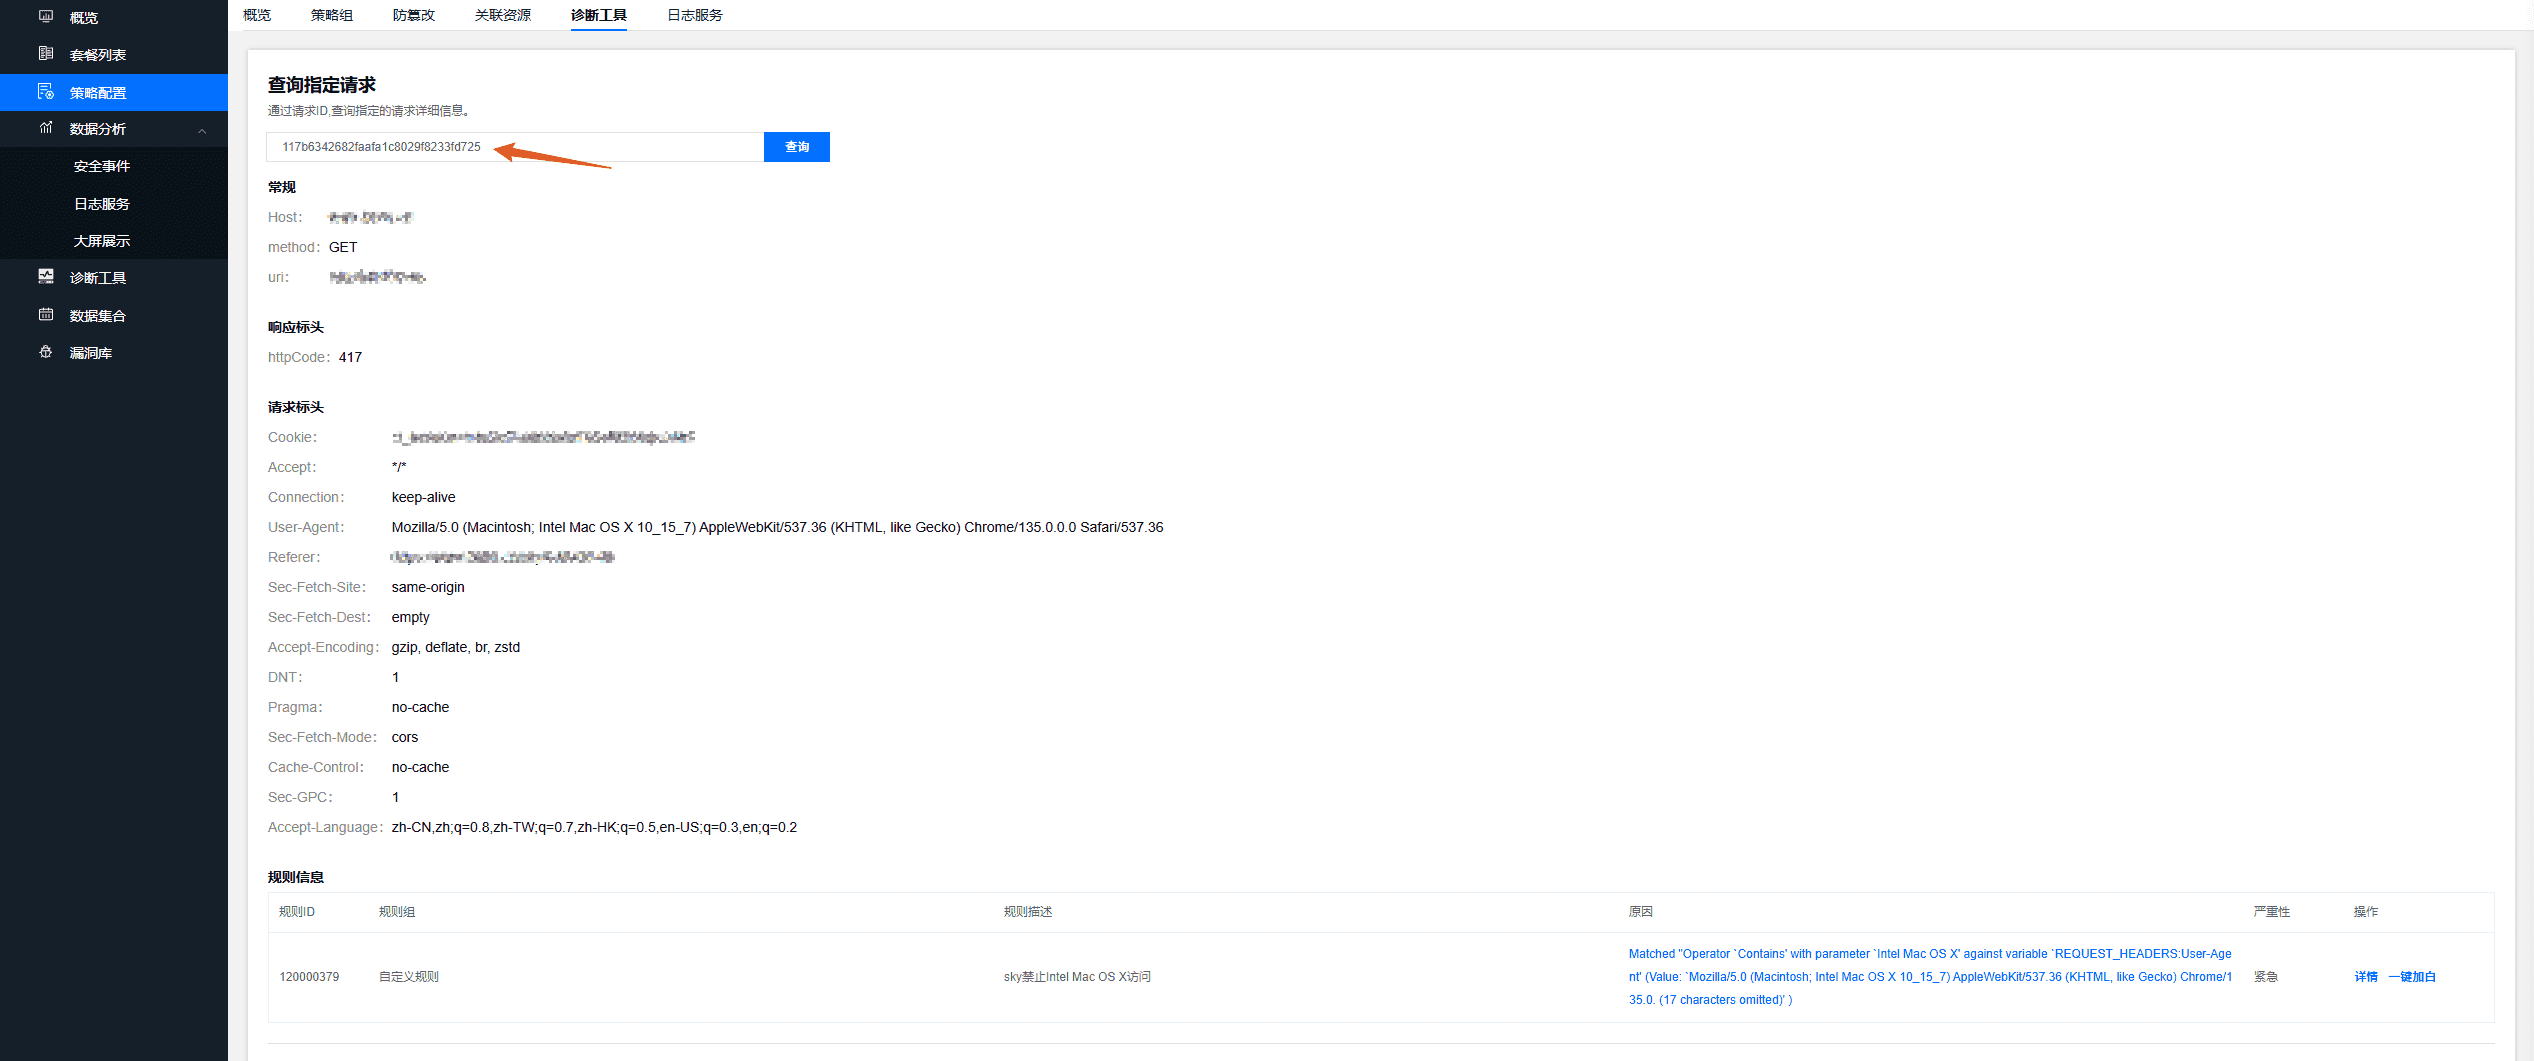Click the 套餐列表 sidebar list icon
Image resolution: width=2534 pixels, height=1061 pixels.
(46, 54)
